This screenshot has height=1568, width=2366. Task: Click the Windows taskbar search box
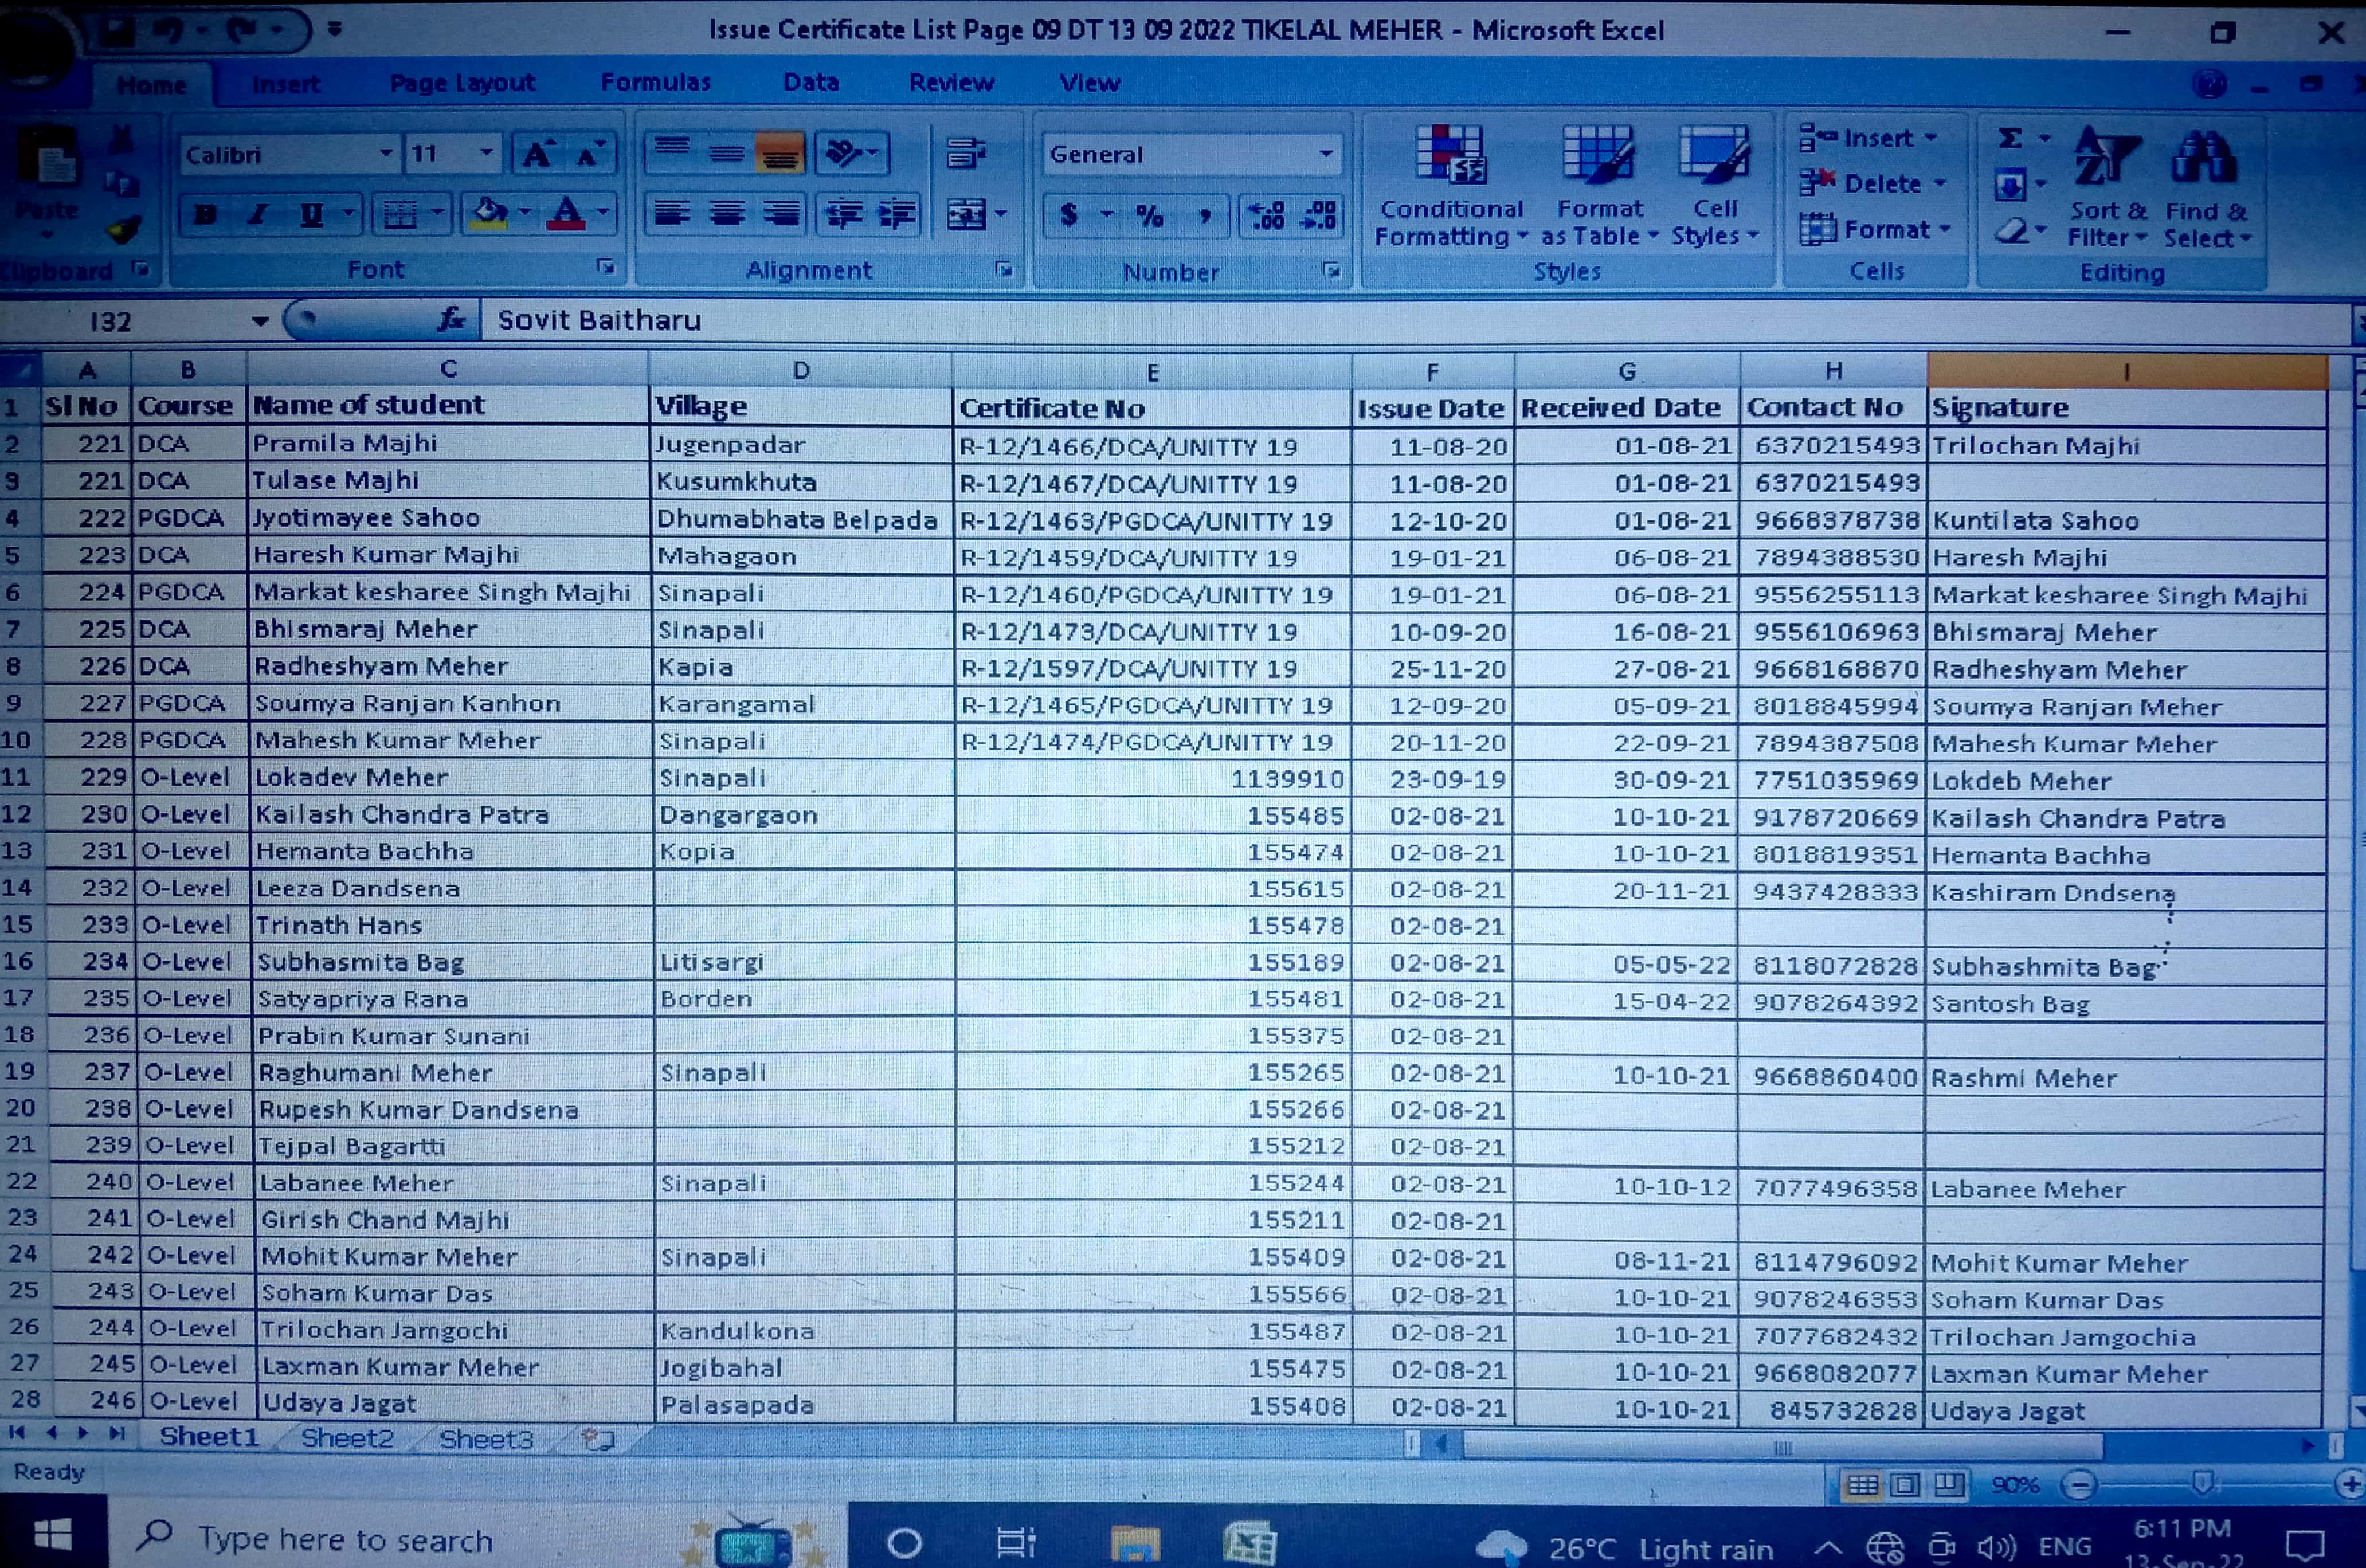pos(345,1539)
